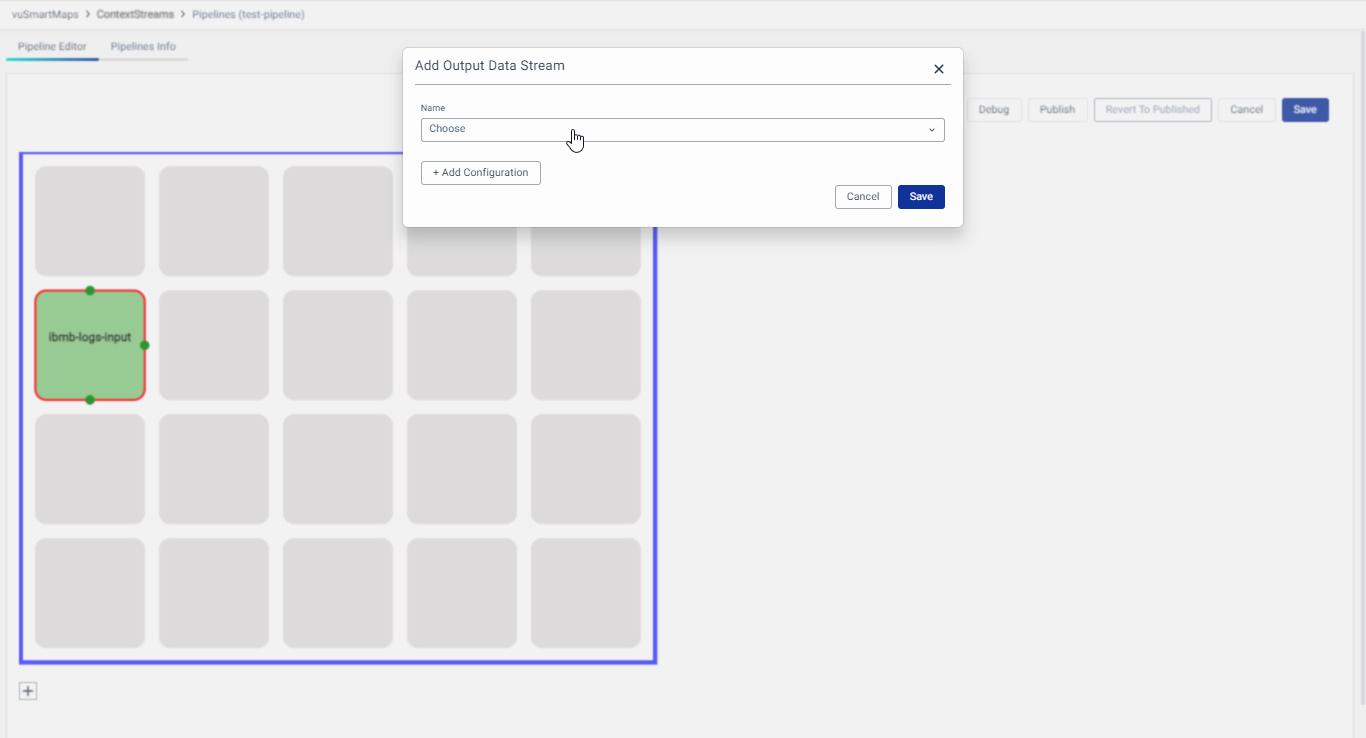
Task: Save the output data stream dialog
Action: click(x=920, y=197)
